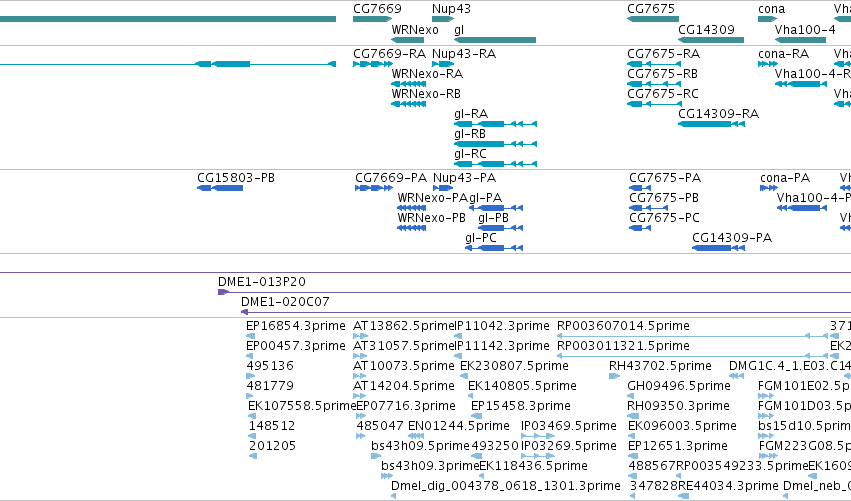
Task: Select protein CG15803-PB
Action: point(236,178)
